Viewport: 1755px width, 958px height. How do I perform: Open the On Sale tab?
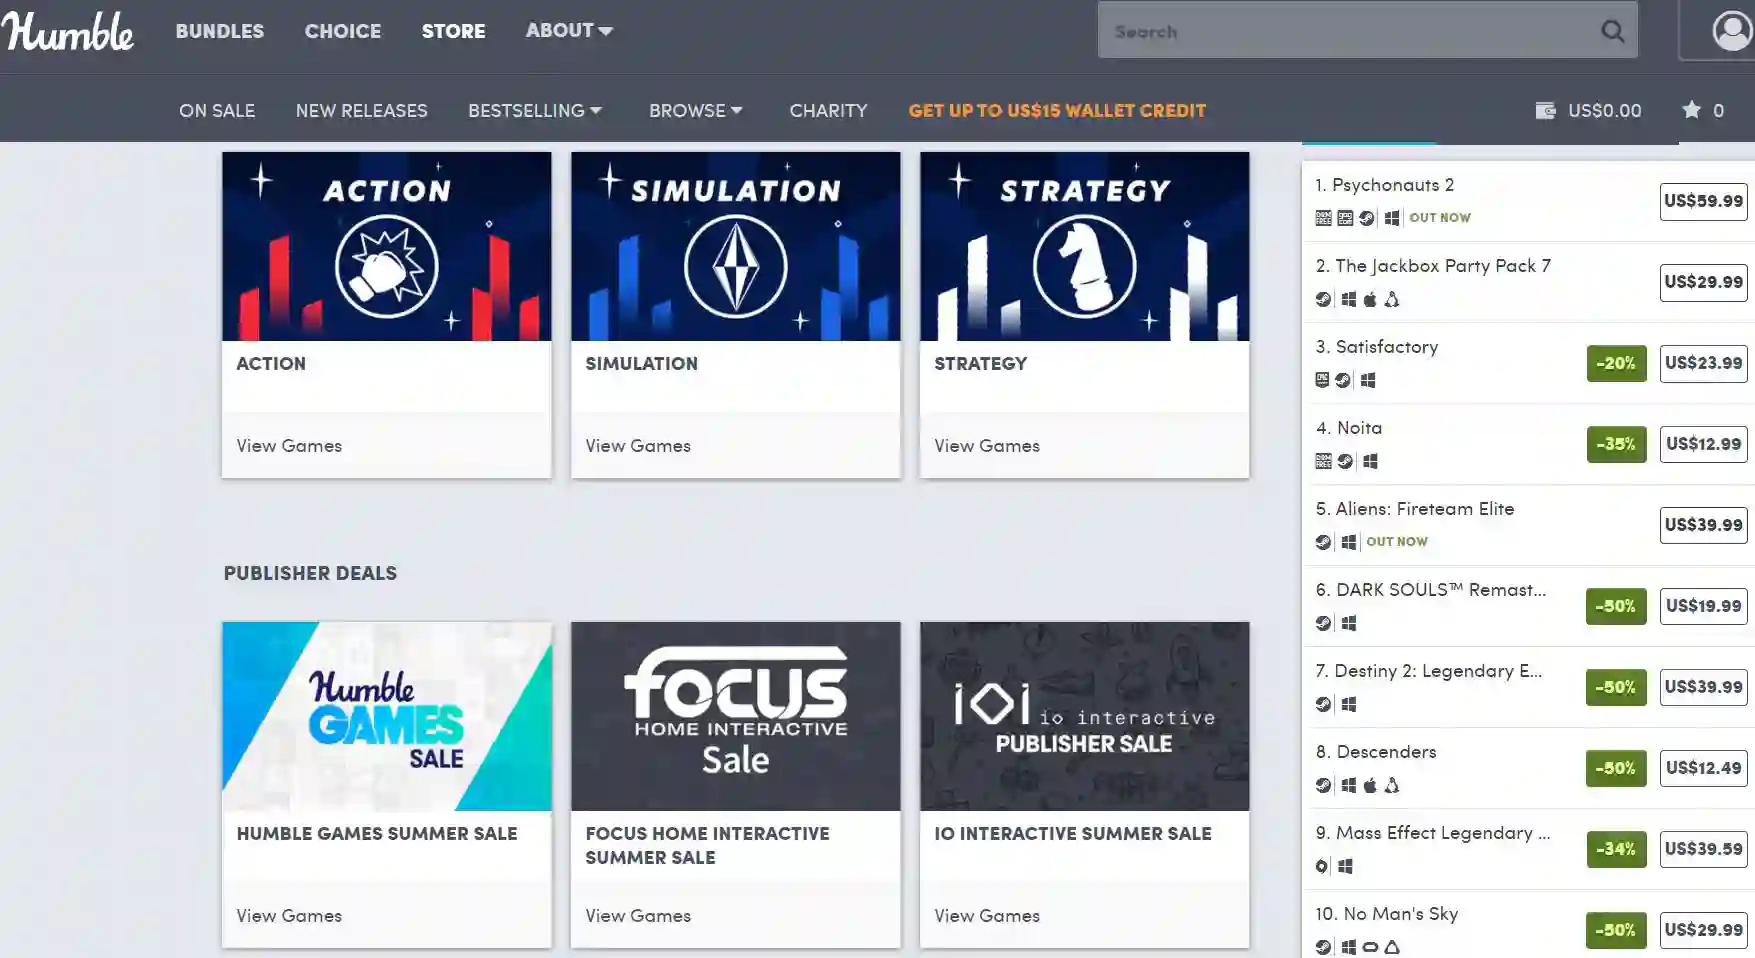[217, 110]
